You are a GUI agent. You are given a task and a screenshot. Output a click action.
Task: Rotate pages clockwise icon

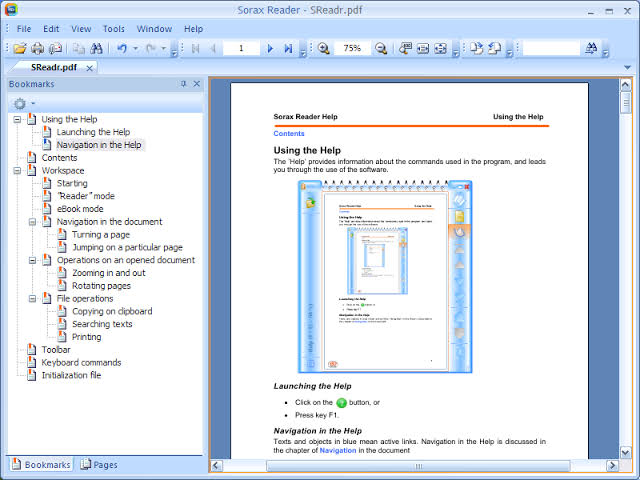coord(476,49)
